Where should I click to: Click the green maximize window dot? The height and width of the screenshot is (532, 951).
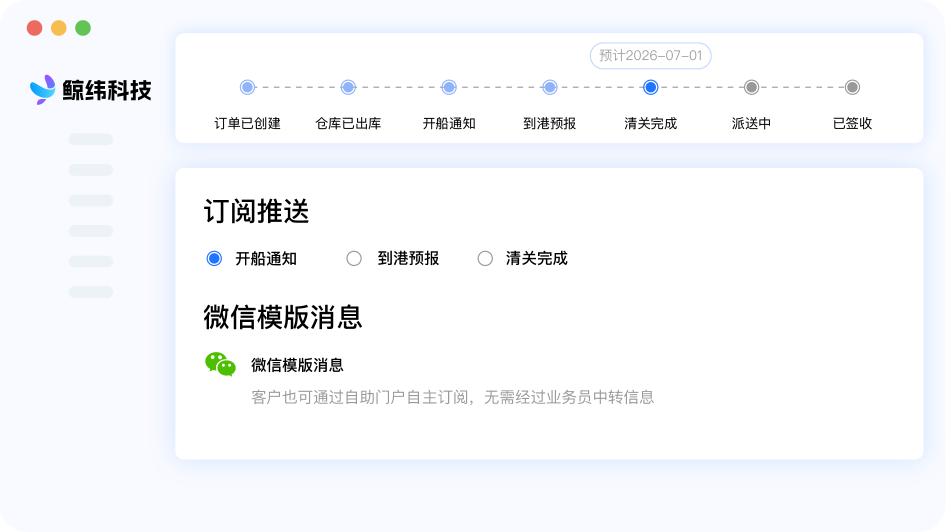point(83,28)
